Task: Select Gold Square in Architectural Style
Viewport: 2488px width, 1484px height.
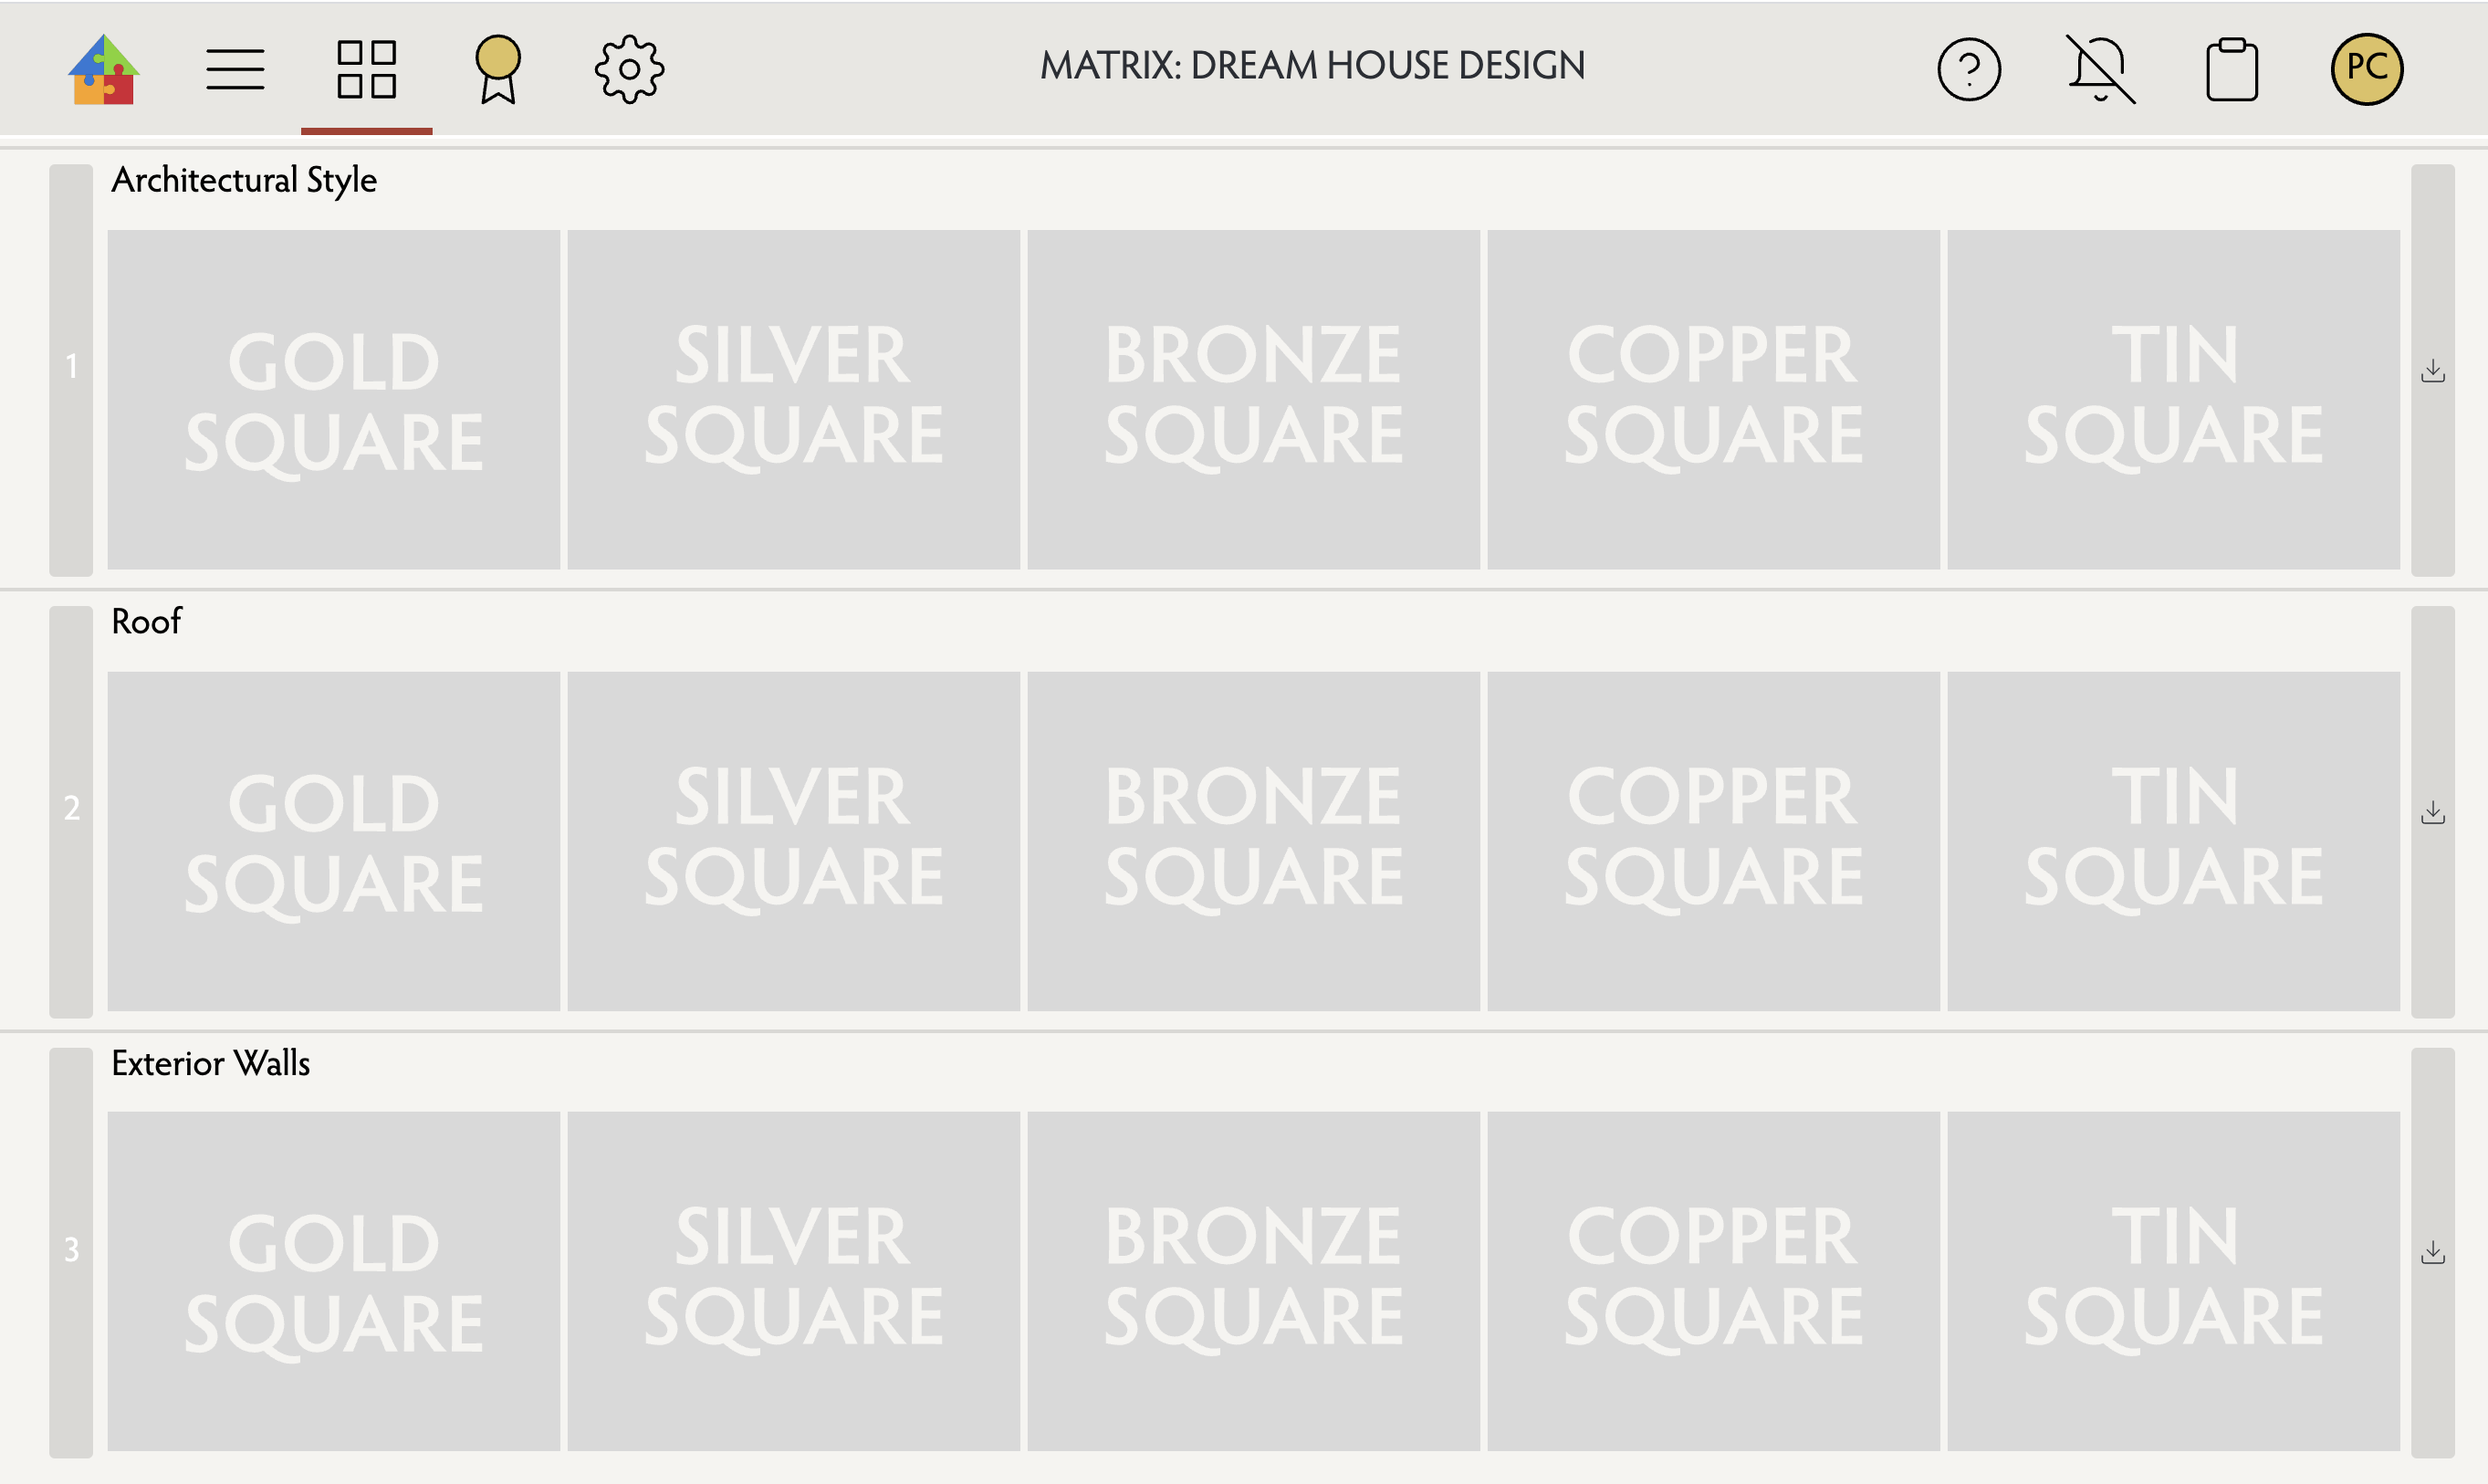Action: pyautogui.click(x=333, y=400)
